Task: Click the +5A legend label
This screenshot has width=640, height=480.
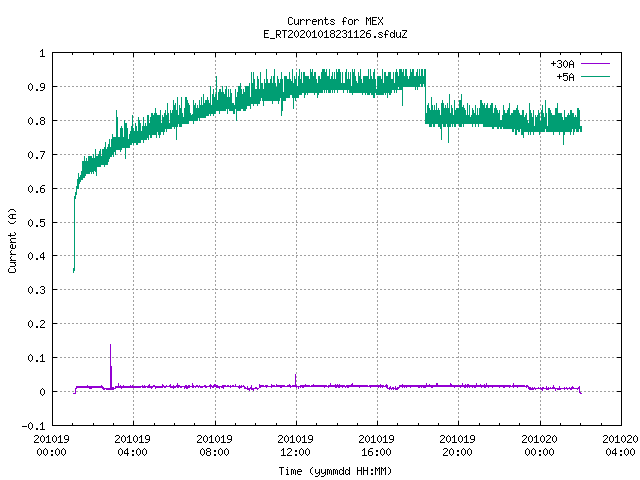Action: tap(565, 77)
